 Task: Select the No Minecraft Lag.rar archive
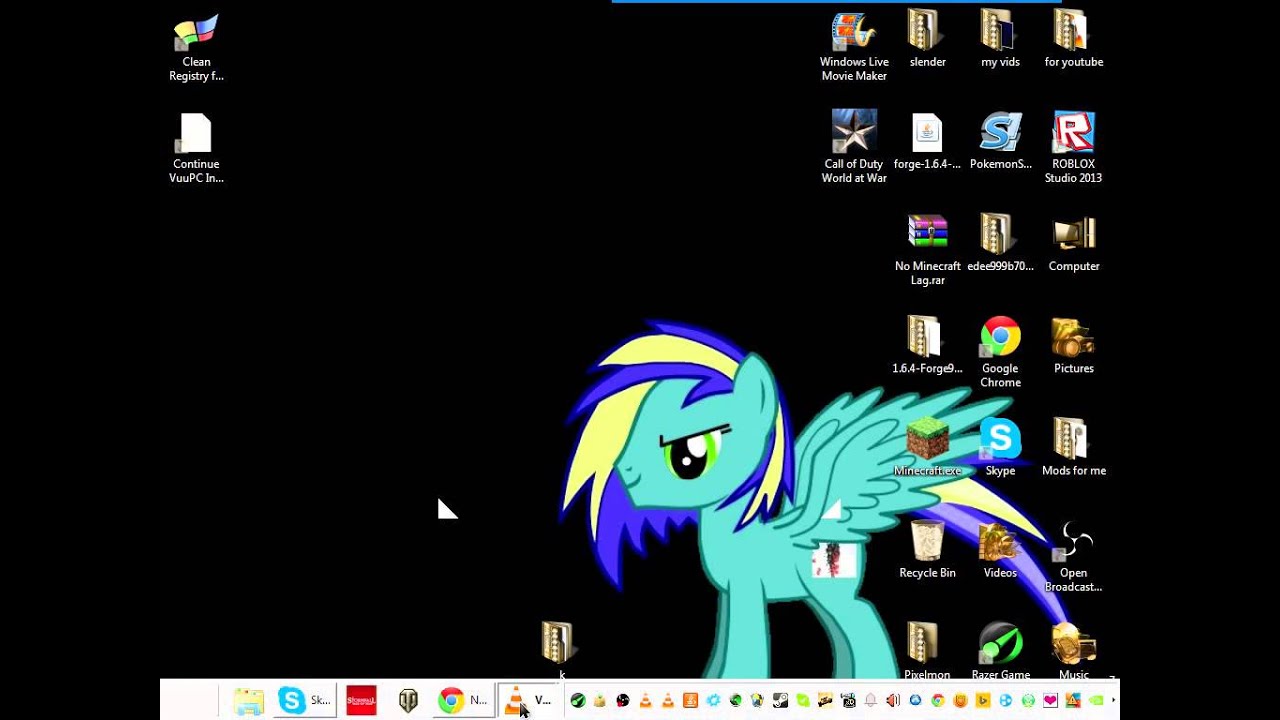pos(927,250)
